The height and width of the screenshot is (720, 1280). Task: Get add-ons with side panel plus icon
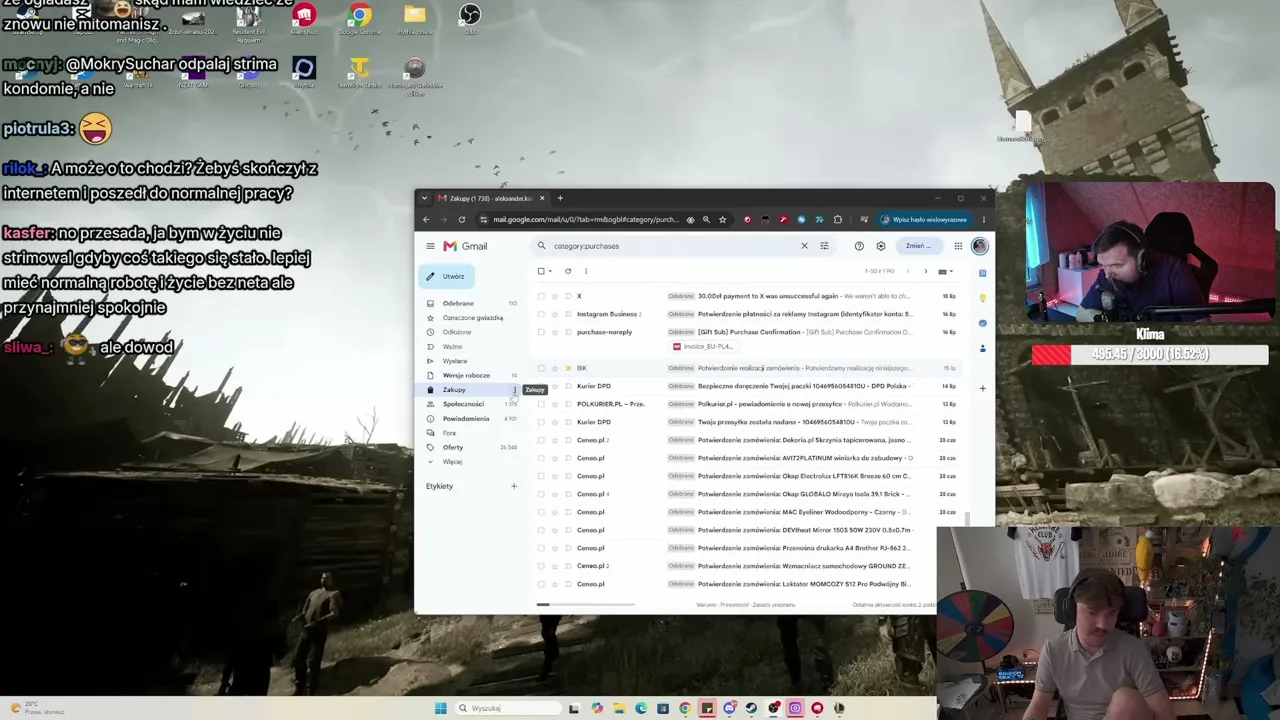983,388
